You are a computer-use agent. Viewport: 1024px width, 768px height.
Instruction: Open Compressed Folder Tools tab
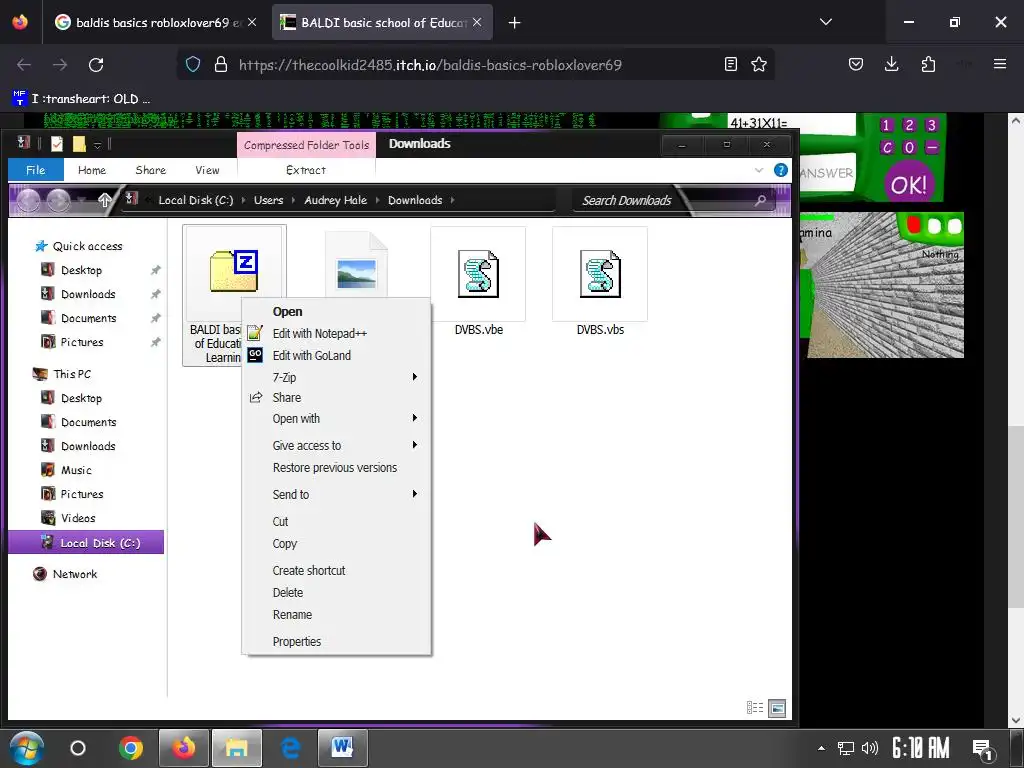306,145
